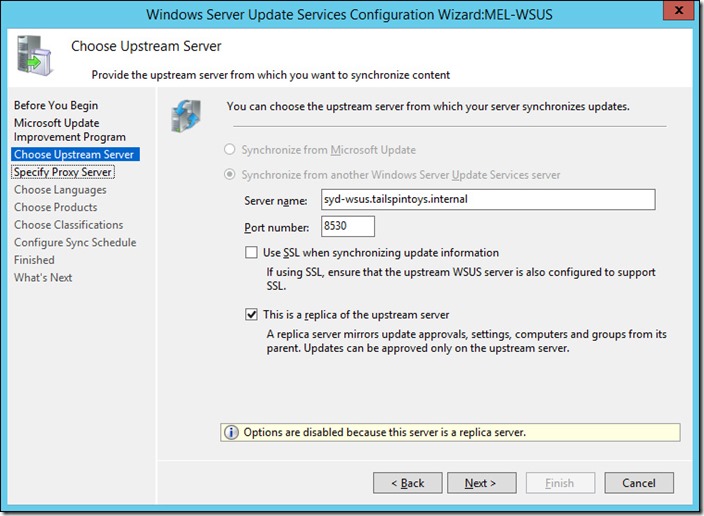Go to Before You Begin step

56,105
